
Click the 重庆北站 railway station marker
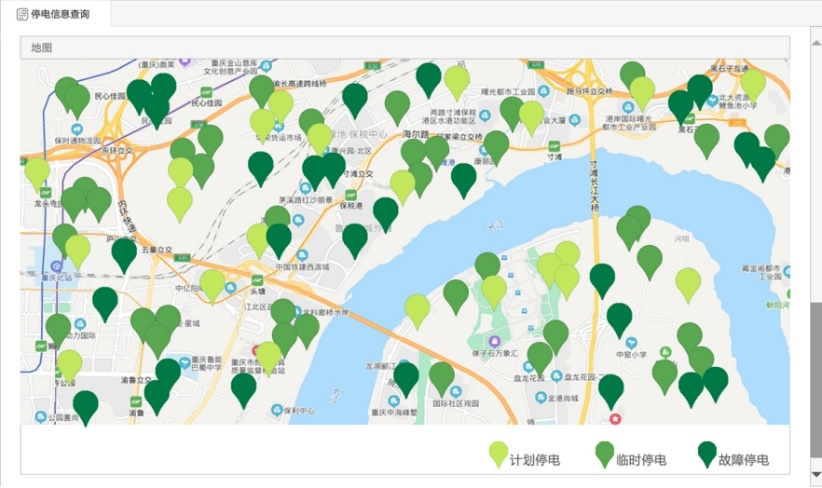(58, 266)
